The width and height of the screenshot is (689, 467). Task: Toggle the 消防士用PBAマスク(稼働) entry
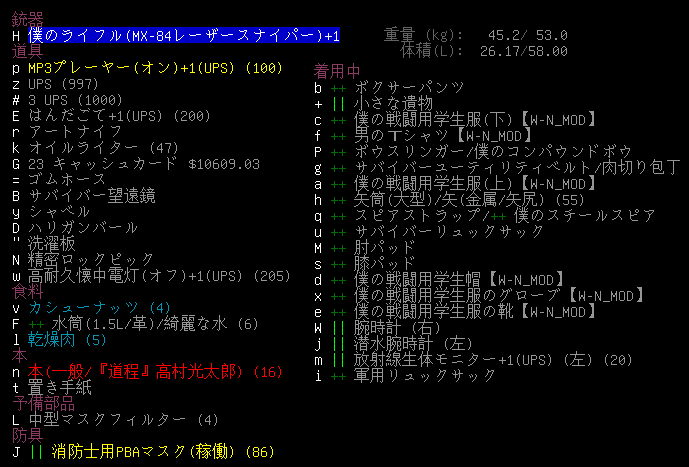click(x=149, y=452)
